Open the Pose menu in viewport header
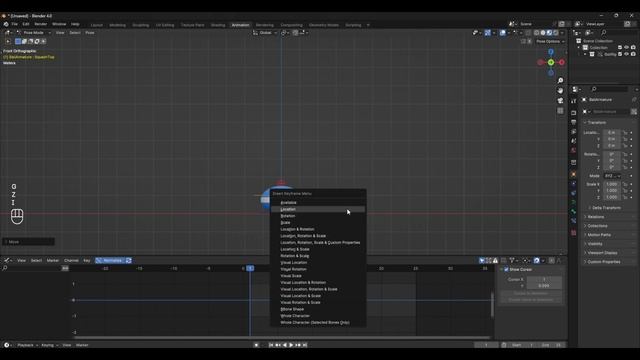The width and height of the screenshot is (640, 360). point(90,33)
